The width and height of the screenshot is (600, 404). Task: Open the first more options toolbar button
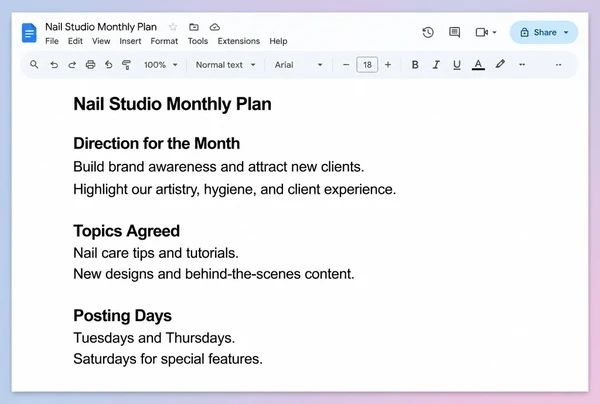522,65
